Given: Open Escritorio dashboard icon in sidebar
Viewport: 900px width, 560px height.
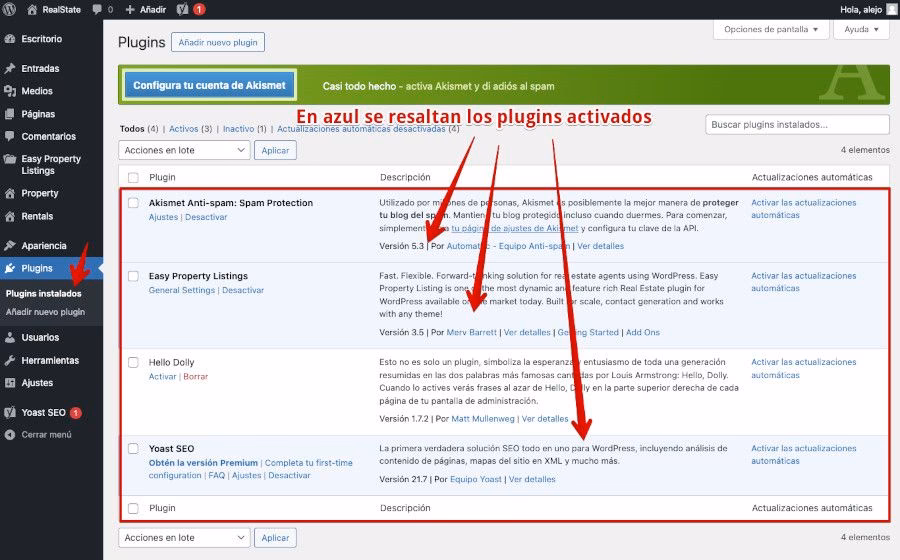Looking at the screenshot, I should pos(10,39).
